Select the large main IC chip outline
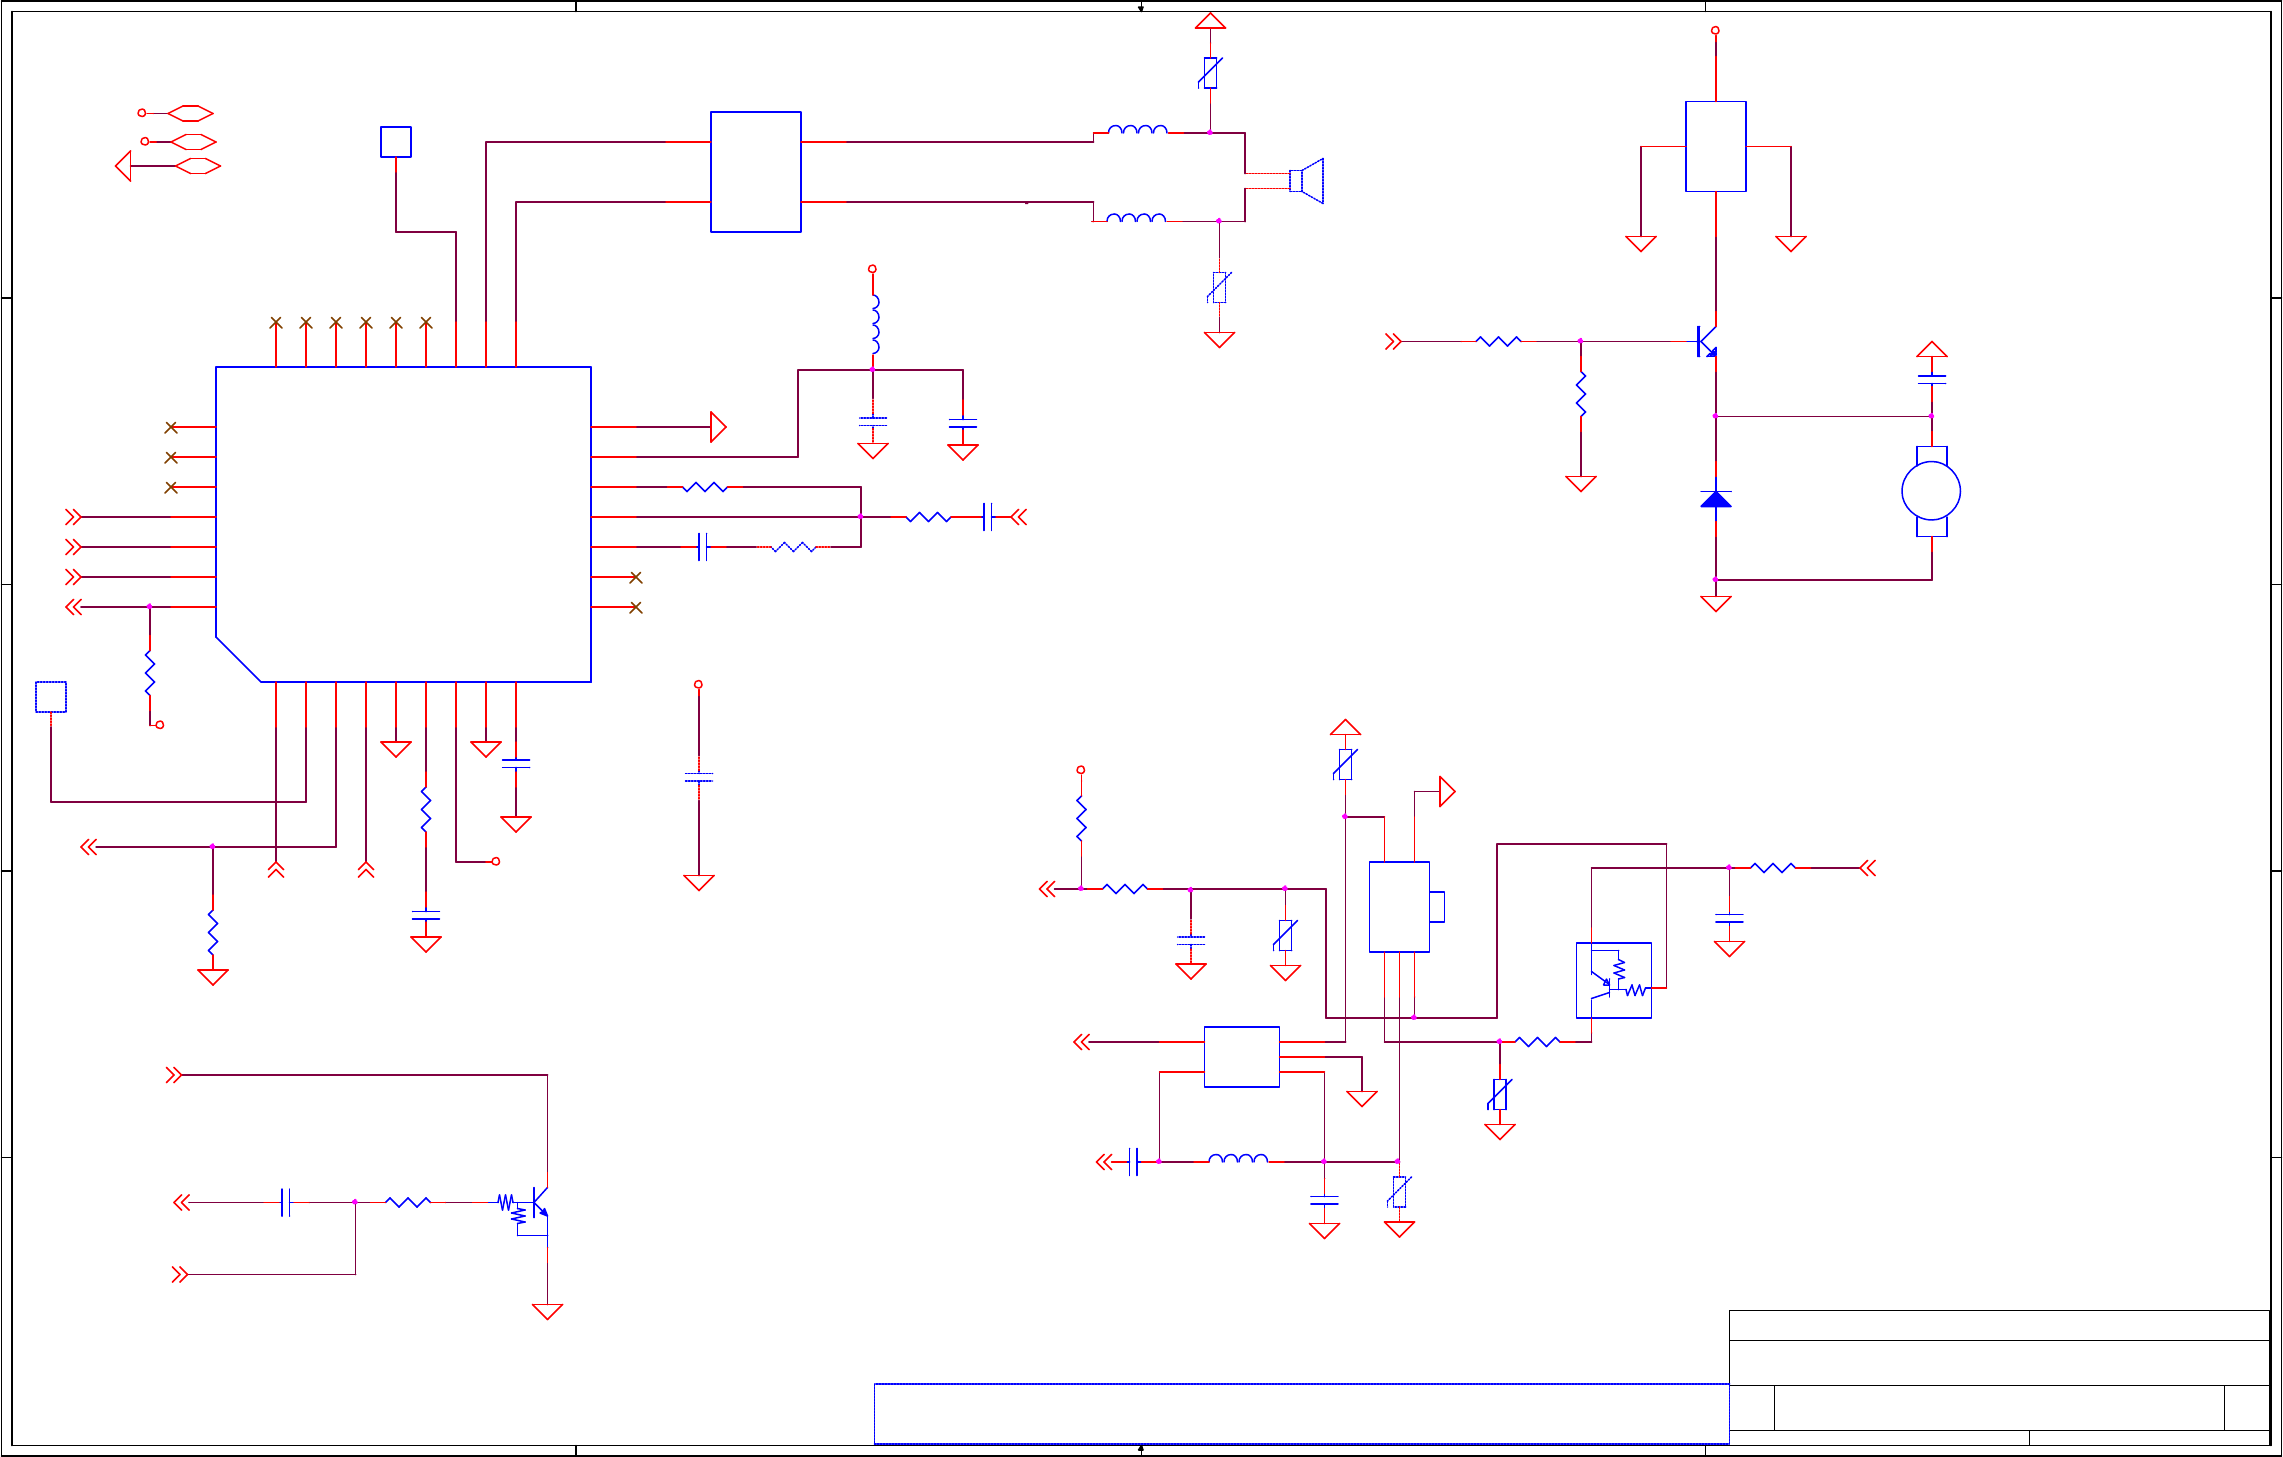The height and width of the screenshot is (1457, 2283). pyautogui.click(x=403, y=524)
